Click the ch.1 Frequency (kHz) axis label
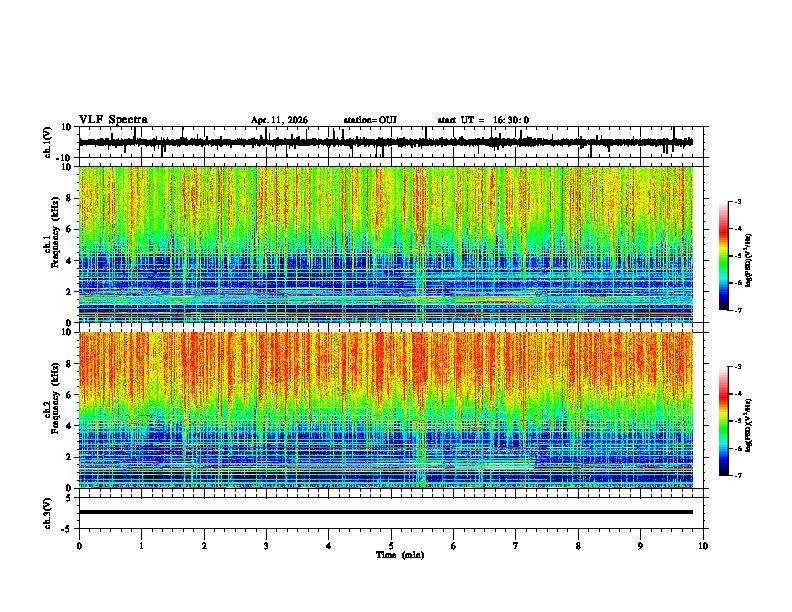 [52, 232]
